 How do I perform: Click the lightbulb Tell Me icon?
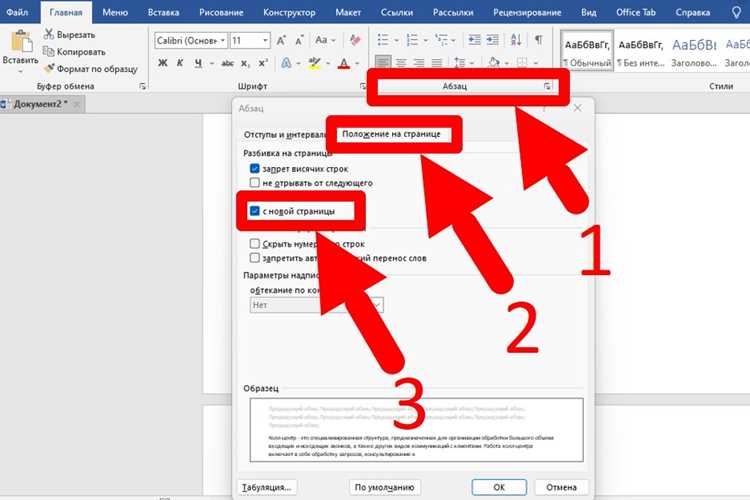tap(736, 12)
